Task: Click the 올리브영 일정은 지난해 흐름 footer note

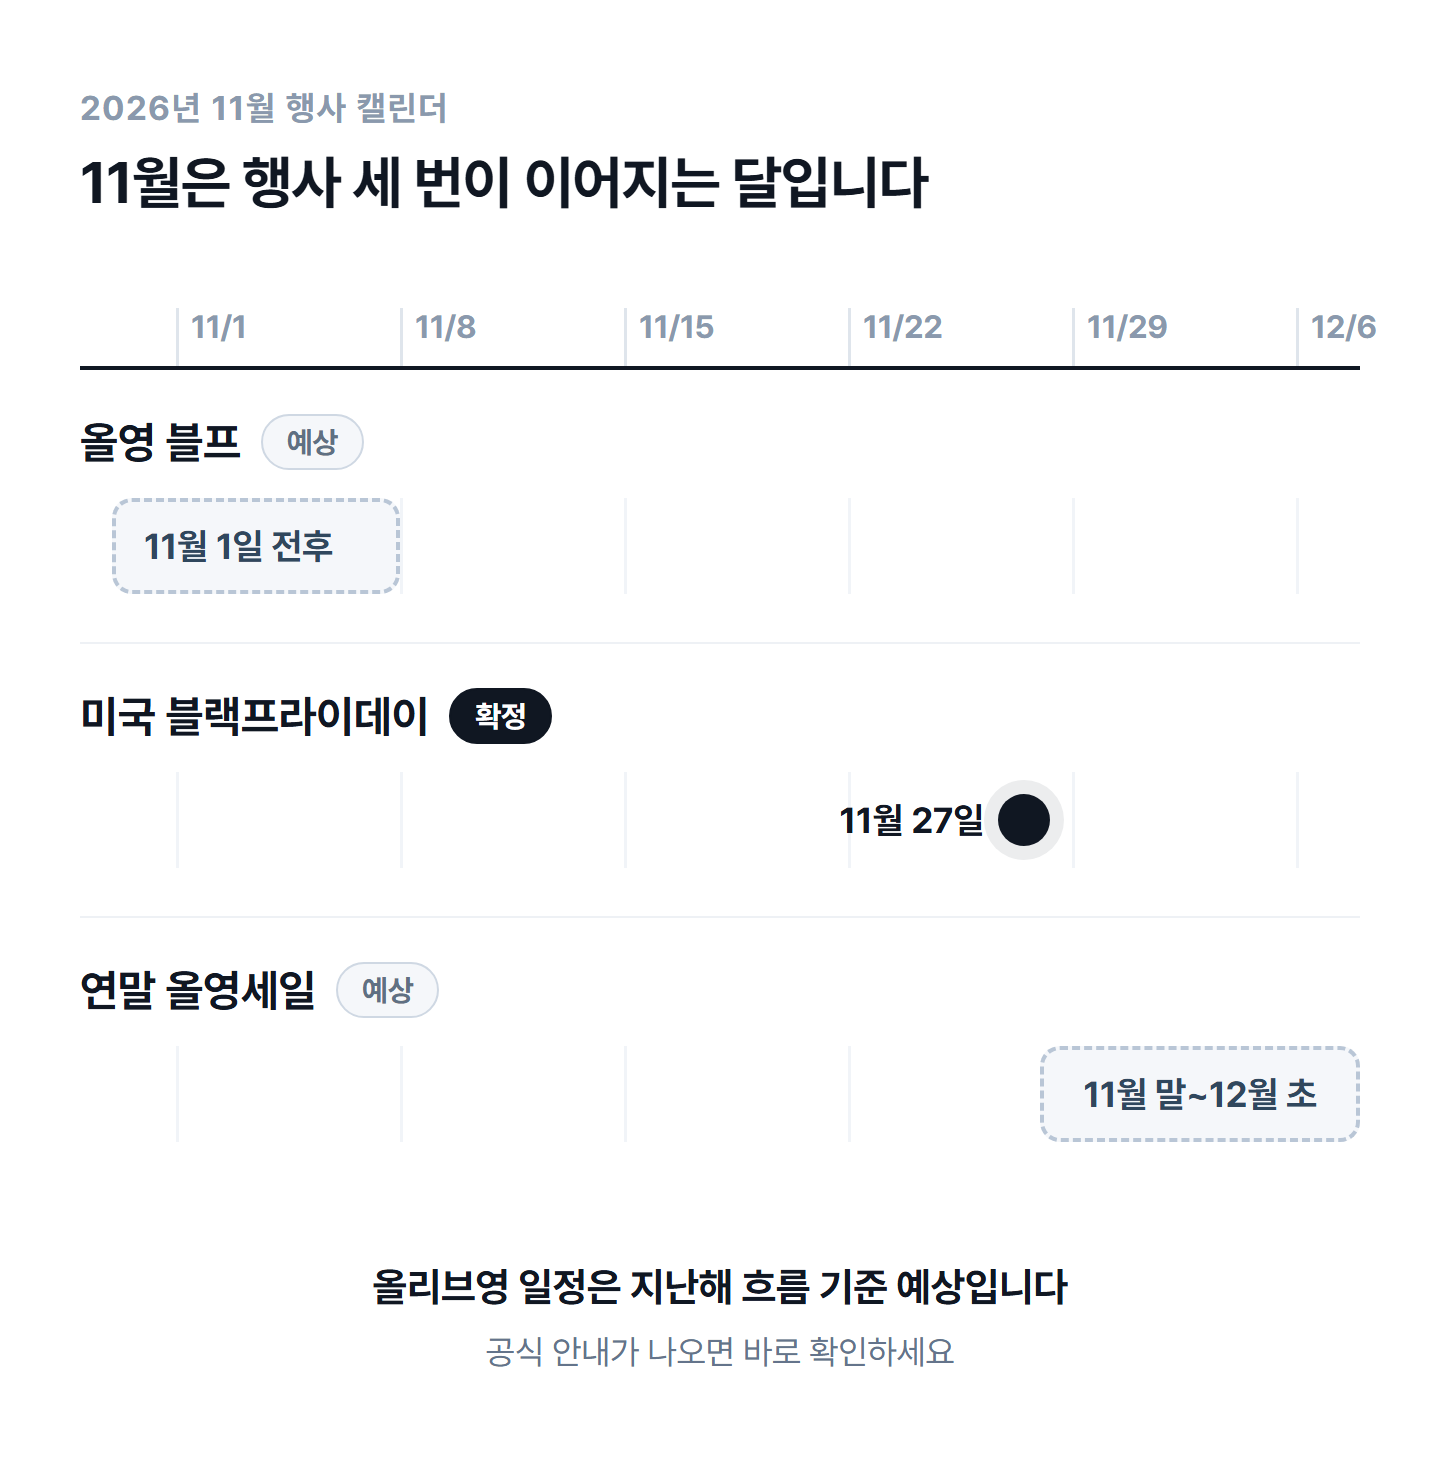Action: [x=720, y=1286]
